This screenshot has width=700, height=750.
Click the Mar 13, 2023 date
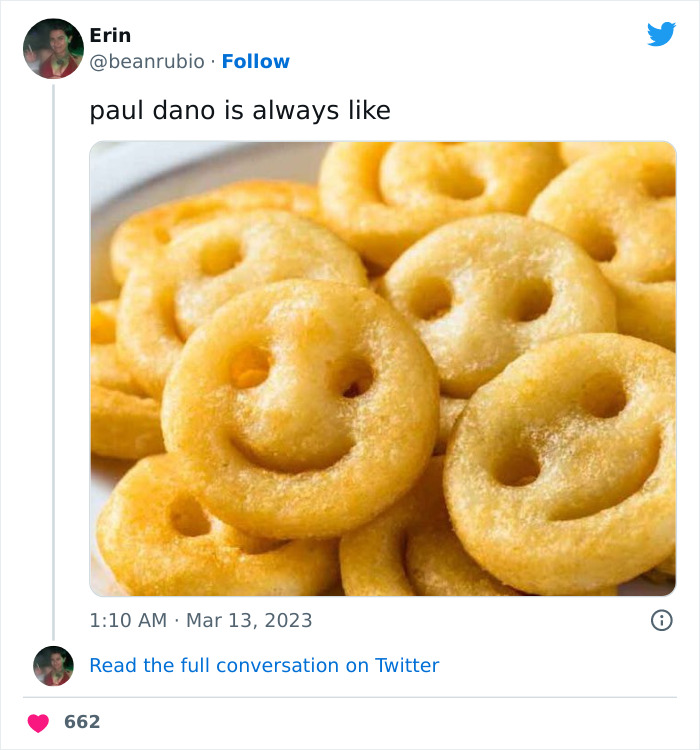pos(249,620)
